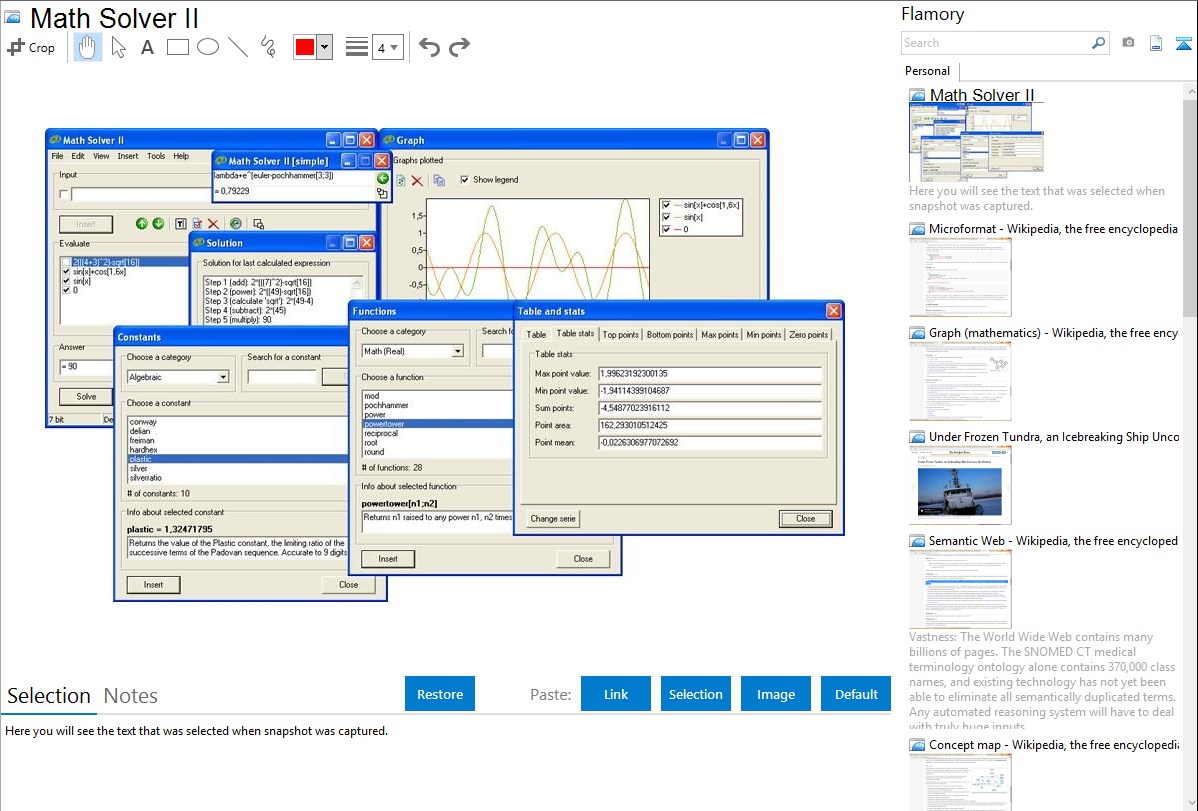1198x811 pixels.
Task: Pick the ellipse shape tool
Action: (x=208, y=47)
